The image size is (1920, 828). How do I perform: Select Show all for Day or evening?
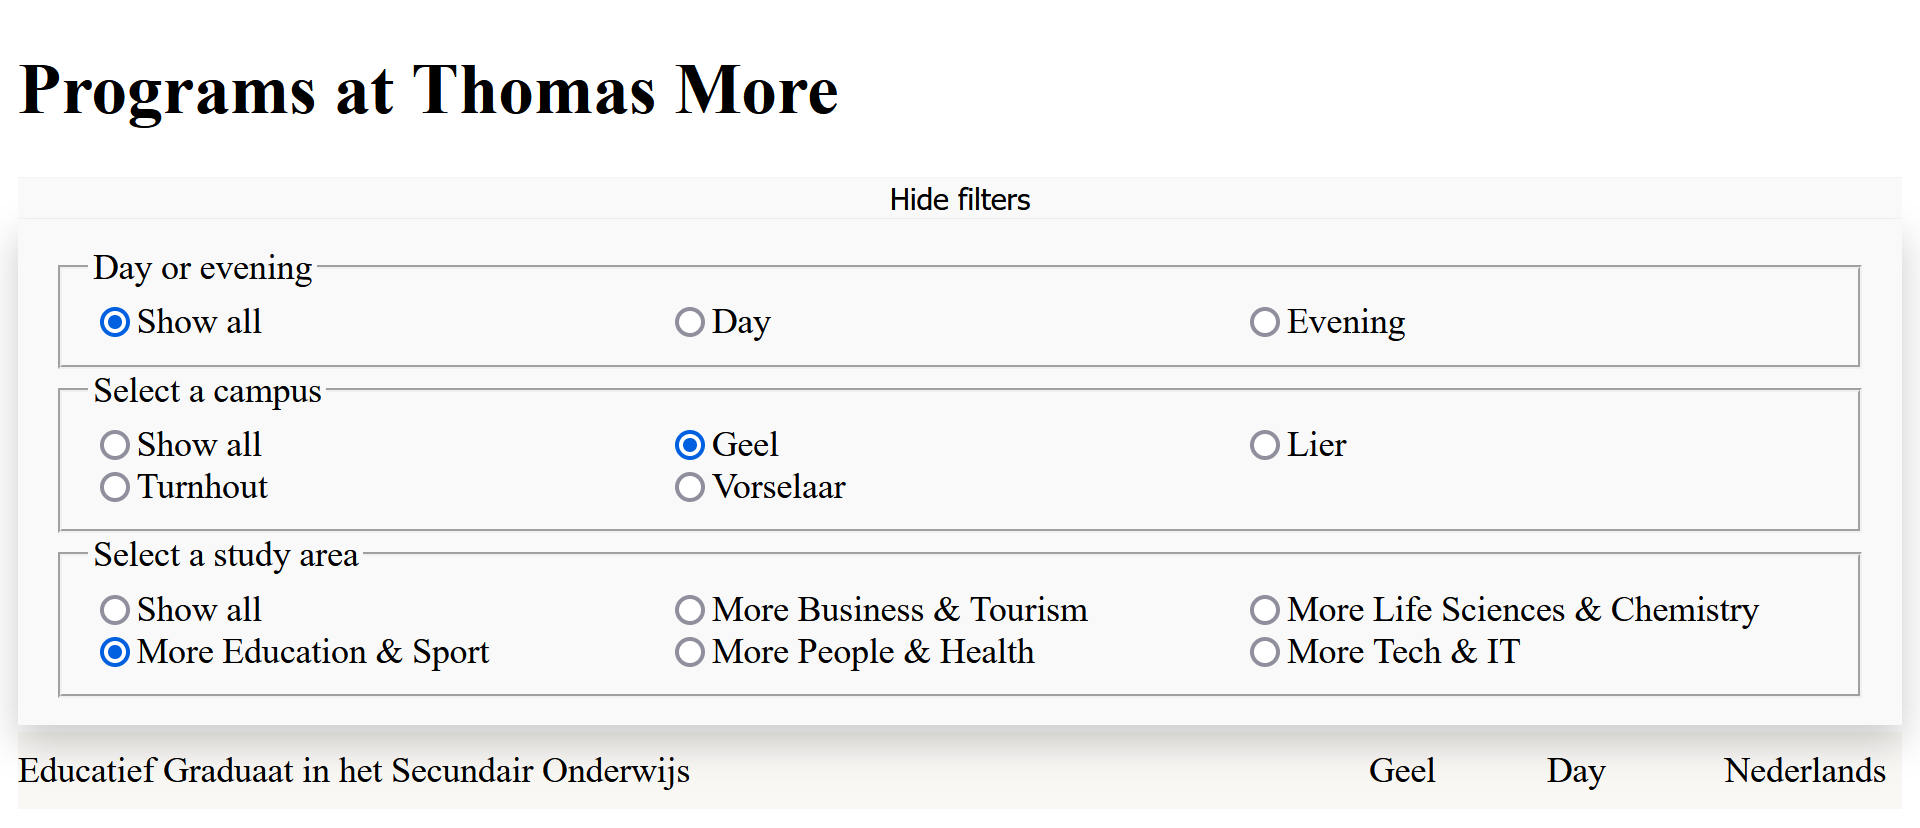[x=115, y=322]
